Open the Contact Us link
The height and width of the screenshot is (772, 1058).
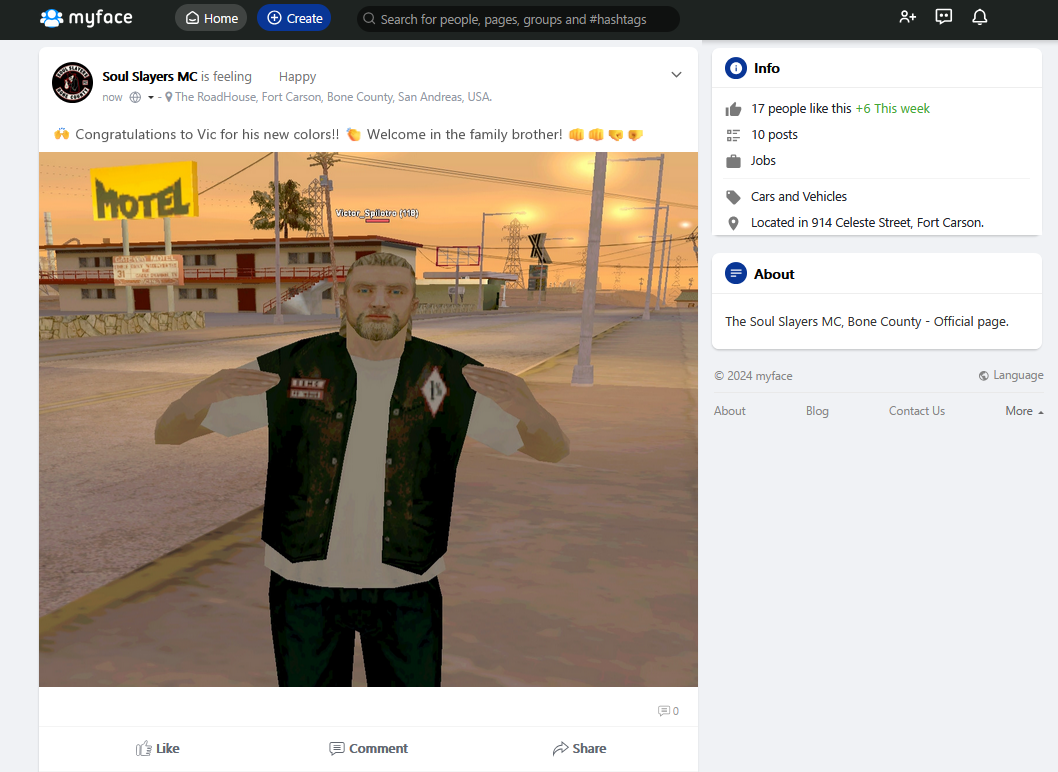pyautogui.click(x=916, y=411)
